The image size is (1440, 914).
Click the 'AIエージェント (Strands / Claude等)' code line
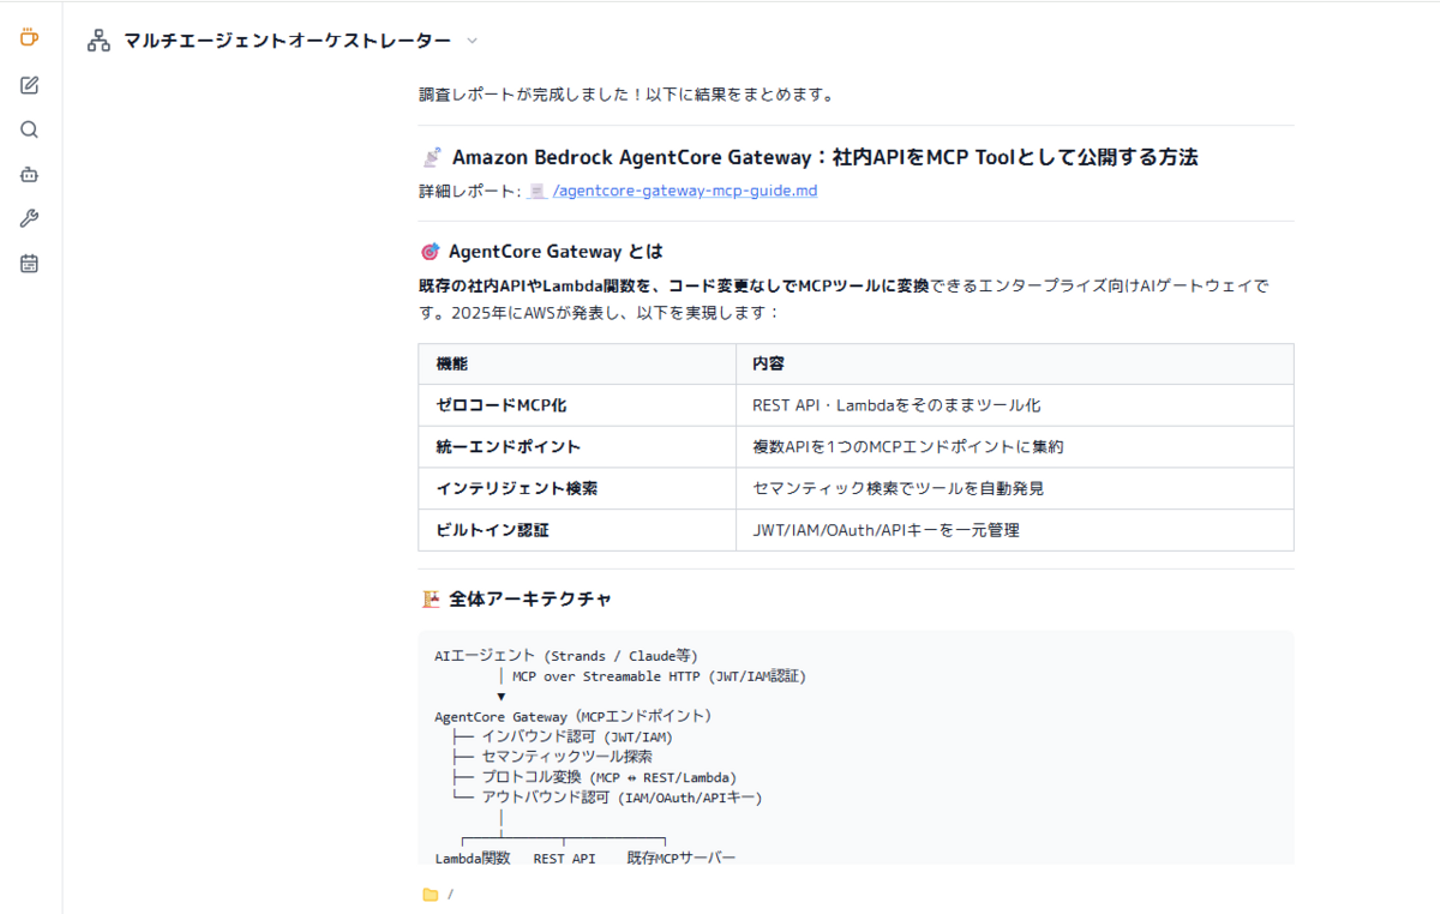[566, 656]
